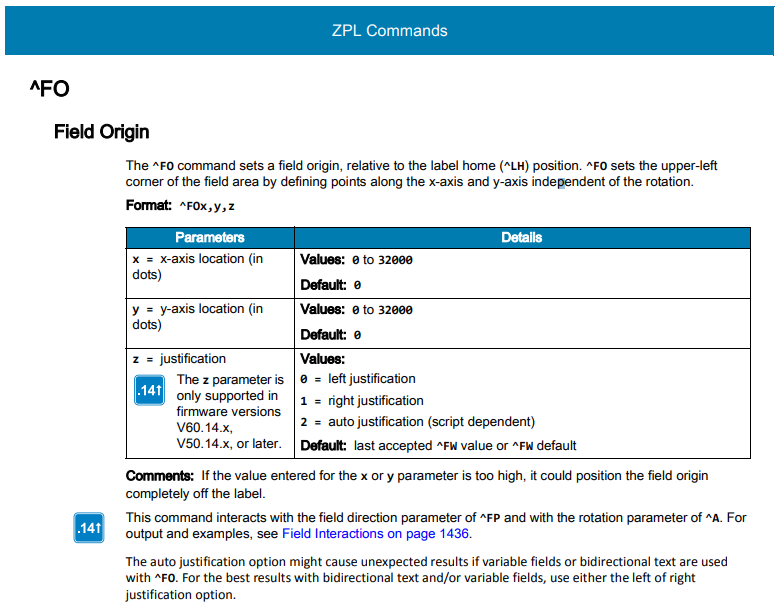783x614 pixels.
Task: Click 'This command interacts with the field direction' line
Action: click(x=436, y=518)
